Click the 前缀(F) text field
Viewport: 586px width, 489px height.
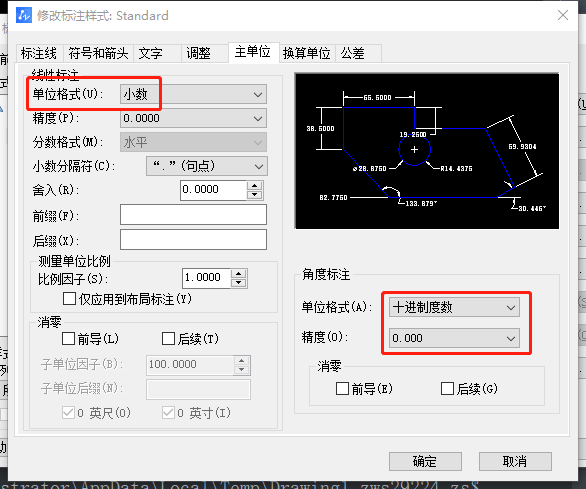[x=193, y=214]
